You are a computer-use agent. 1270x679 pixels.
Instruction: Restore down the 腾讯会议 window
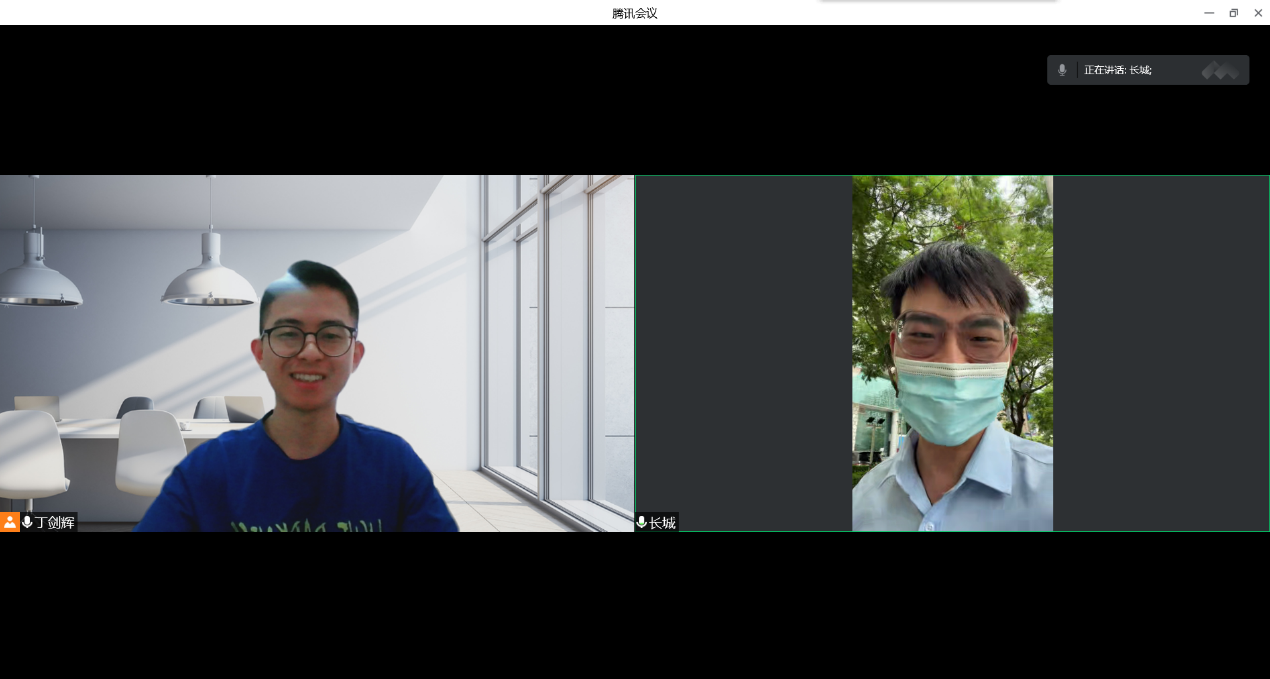pyautogui.click(x=1233, y=13)
